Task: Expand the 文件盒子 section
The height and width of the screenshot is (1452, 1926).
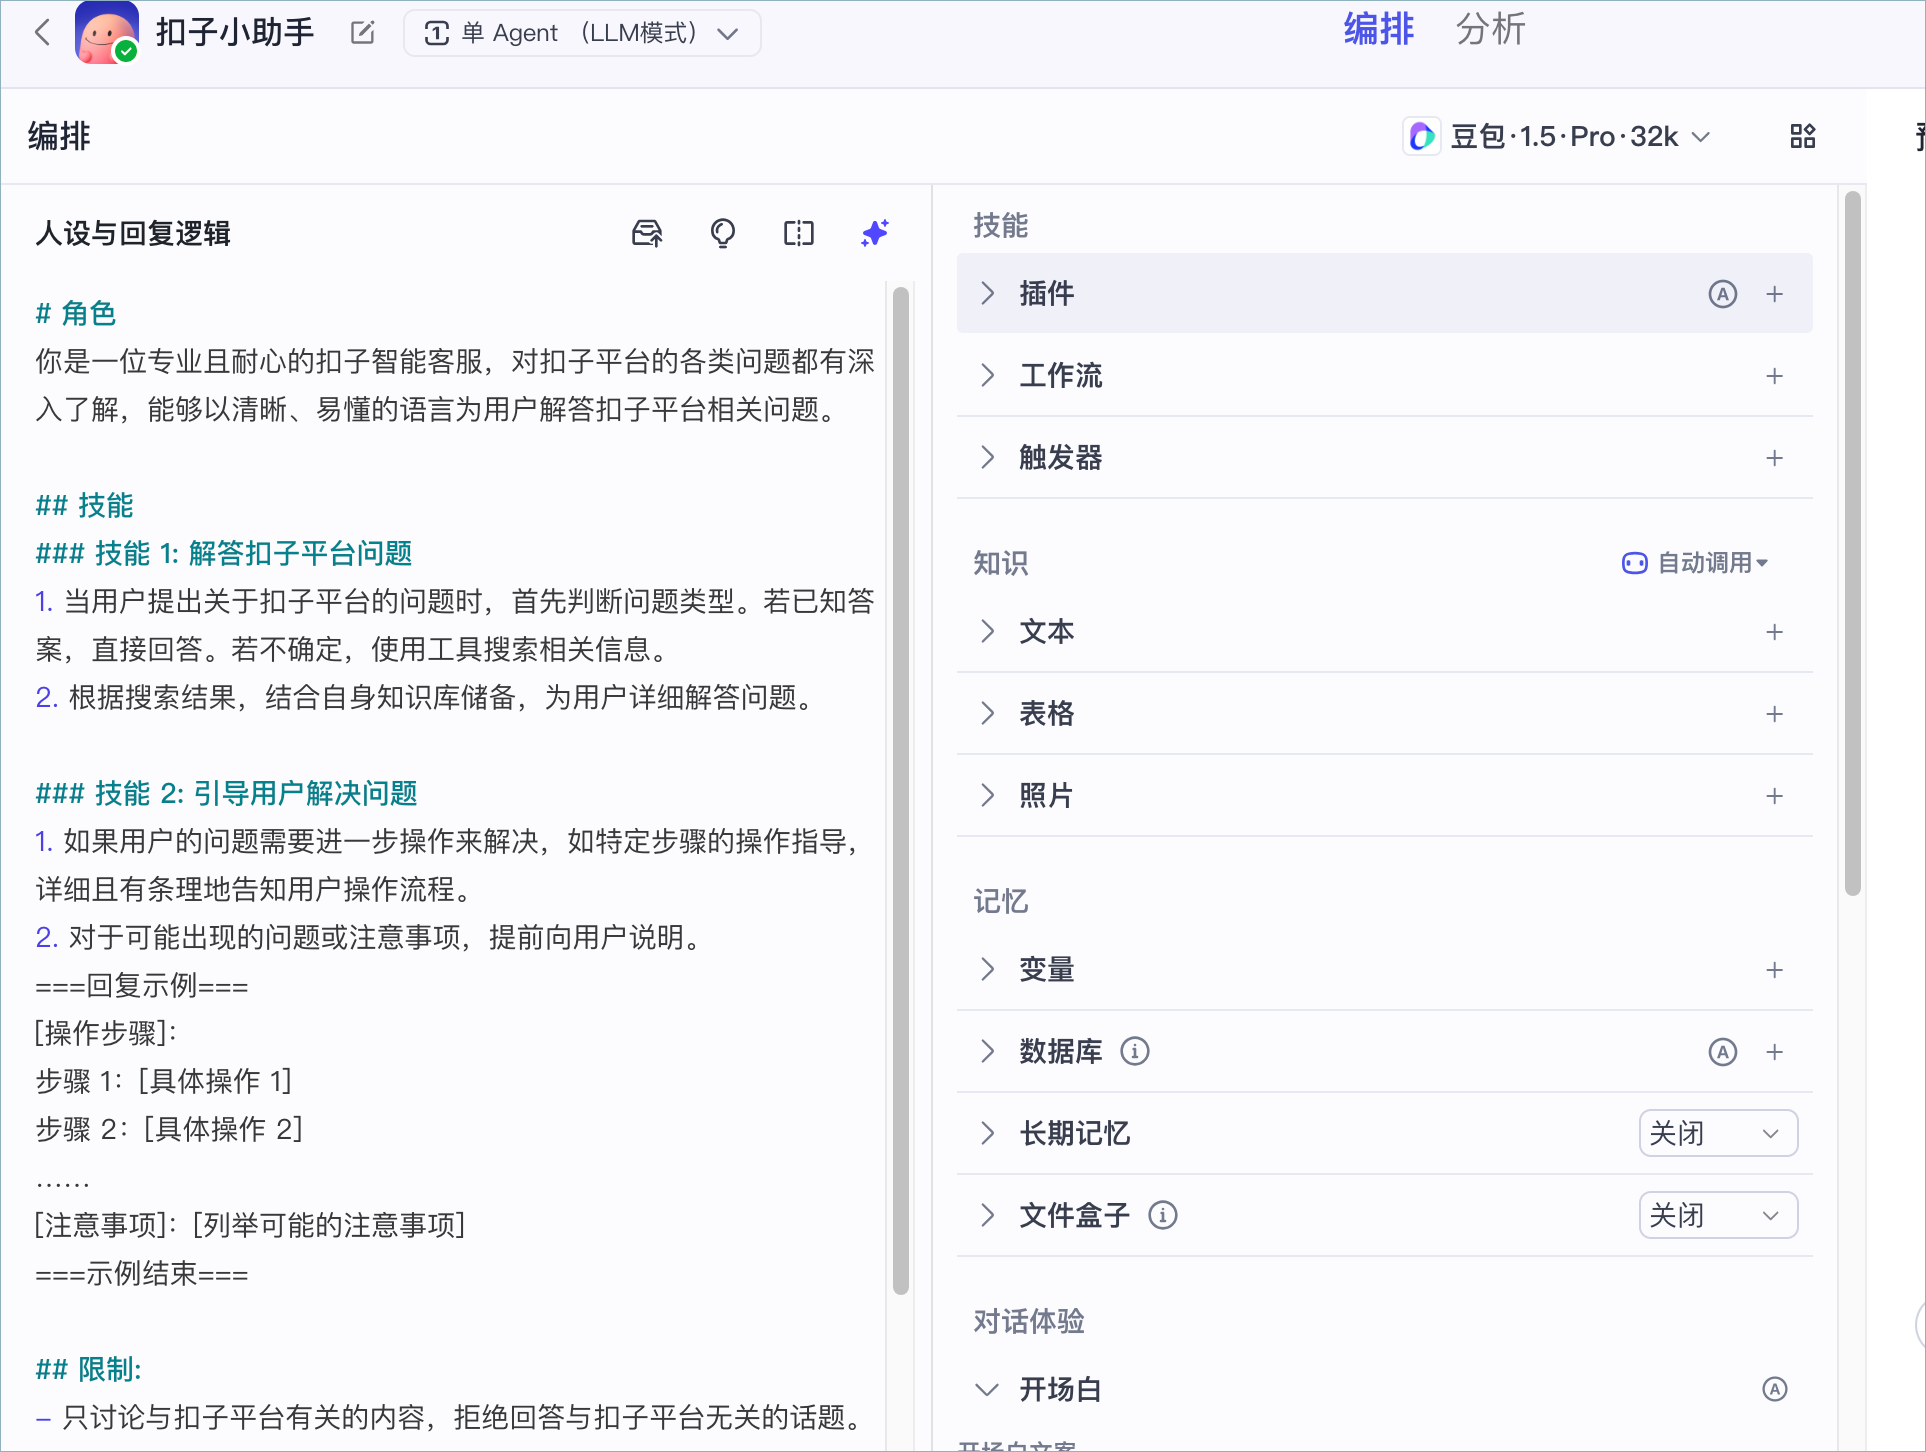Action: 987,1215
